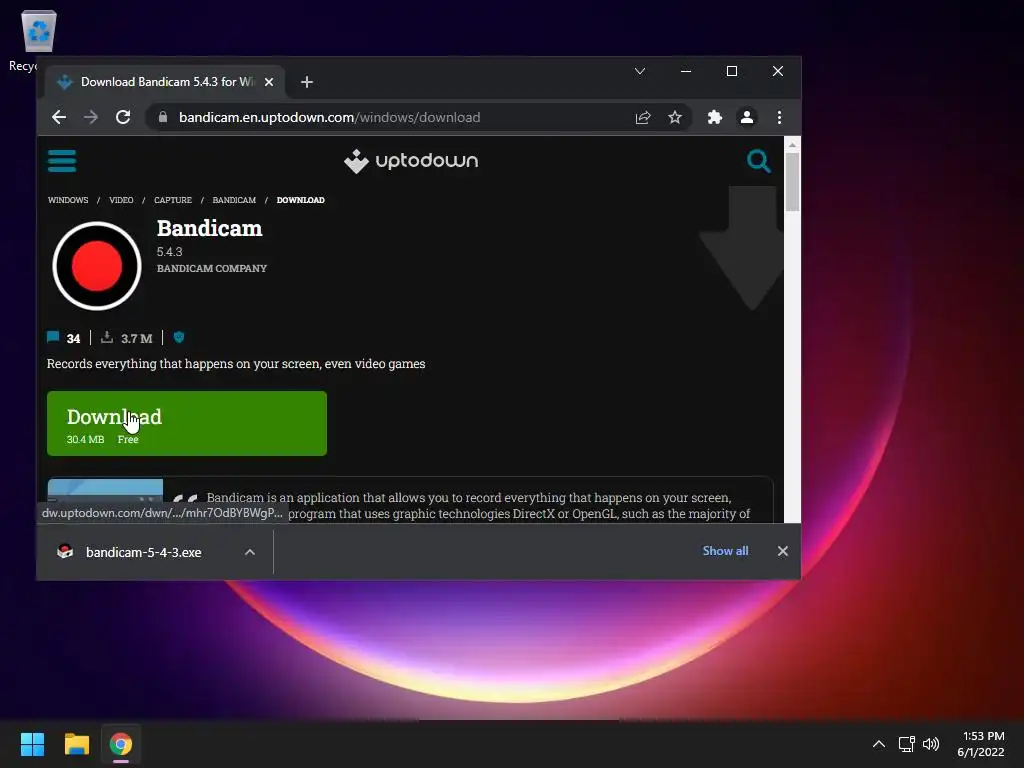This screenshot has width=1024, height=768.
Task: Open the network tray icon
Action: coord(906,744)
